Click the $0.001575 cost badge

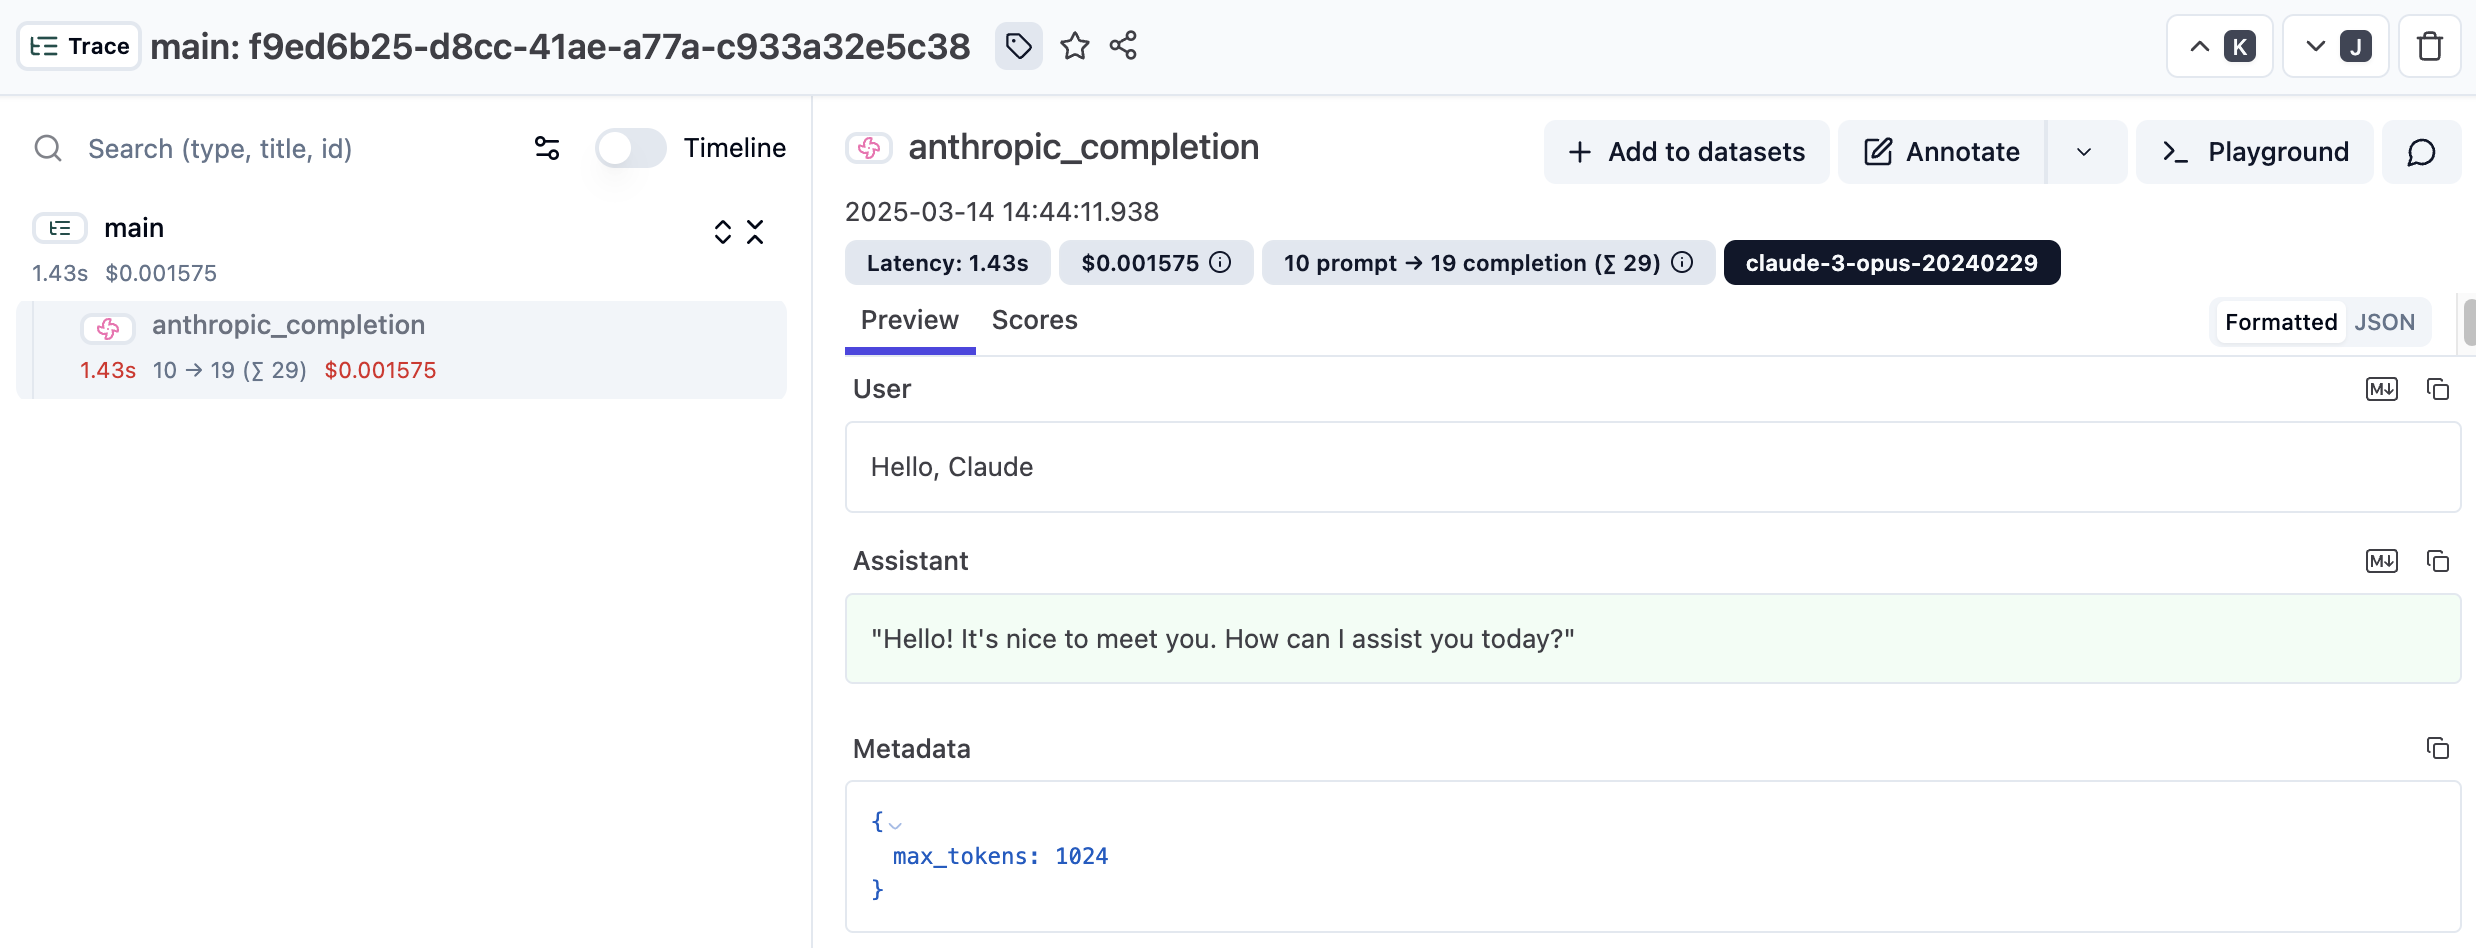point(1156,263)
